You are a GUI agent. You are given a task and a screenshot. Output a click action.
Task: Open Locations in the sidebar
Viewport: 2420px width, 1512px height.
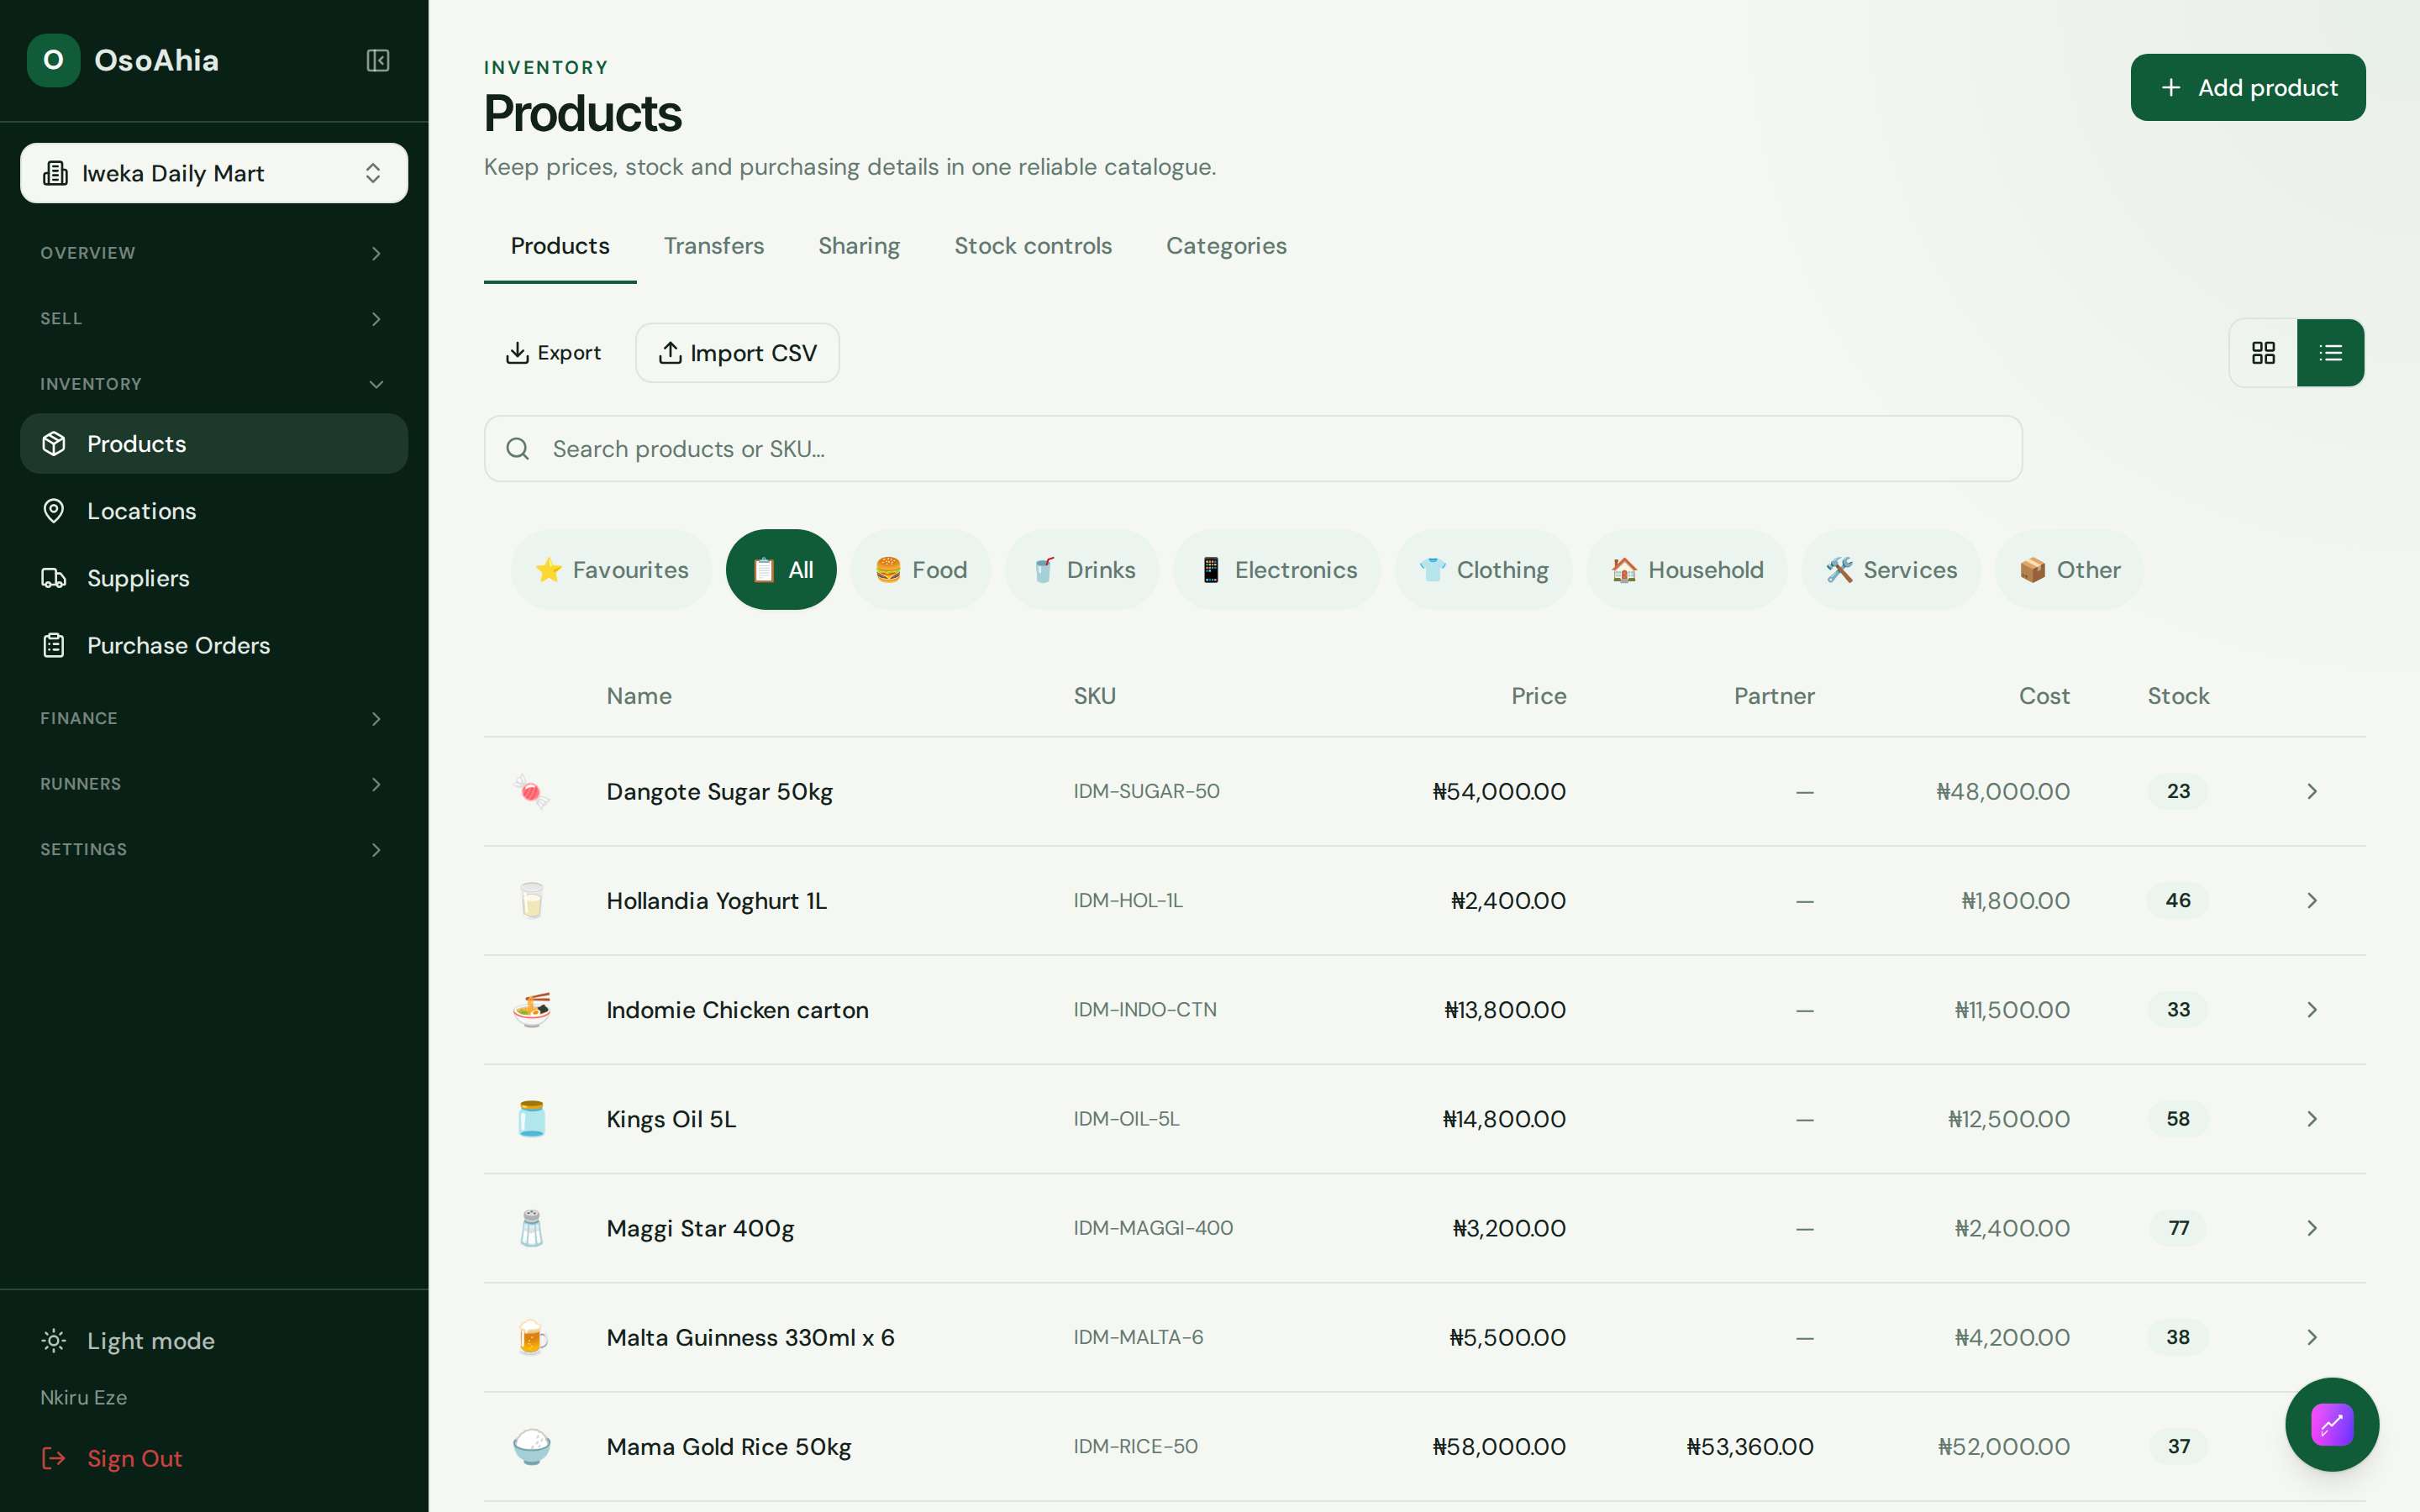pos(214,511)
